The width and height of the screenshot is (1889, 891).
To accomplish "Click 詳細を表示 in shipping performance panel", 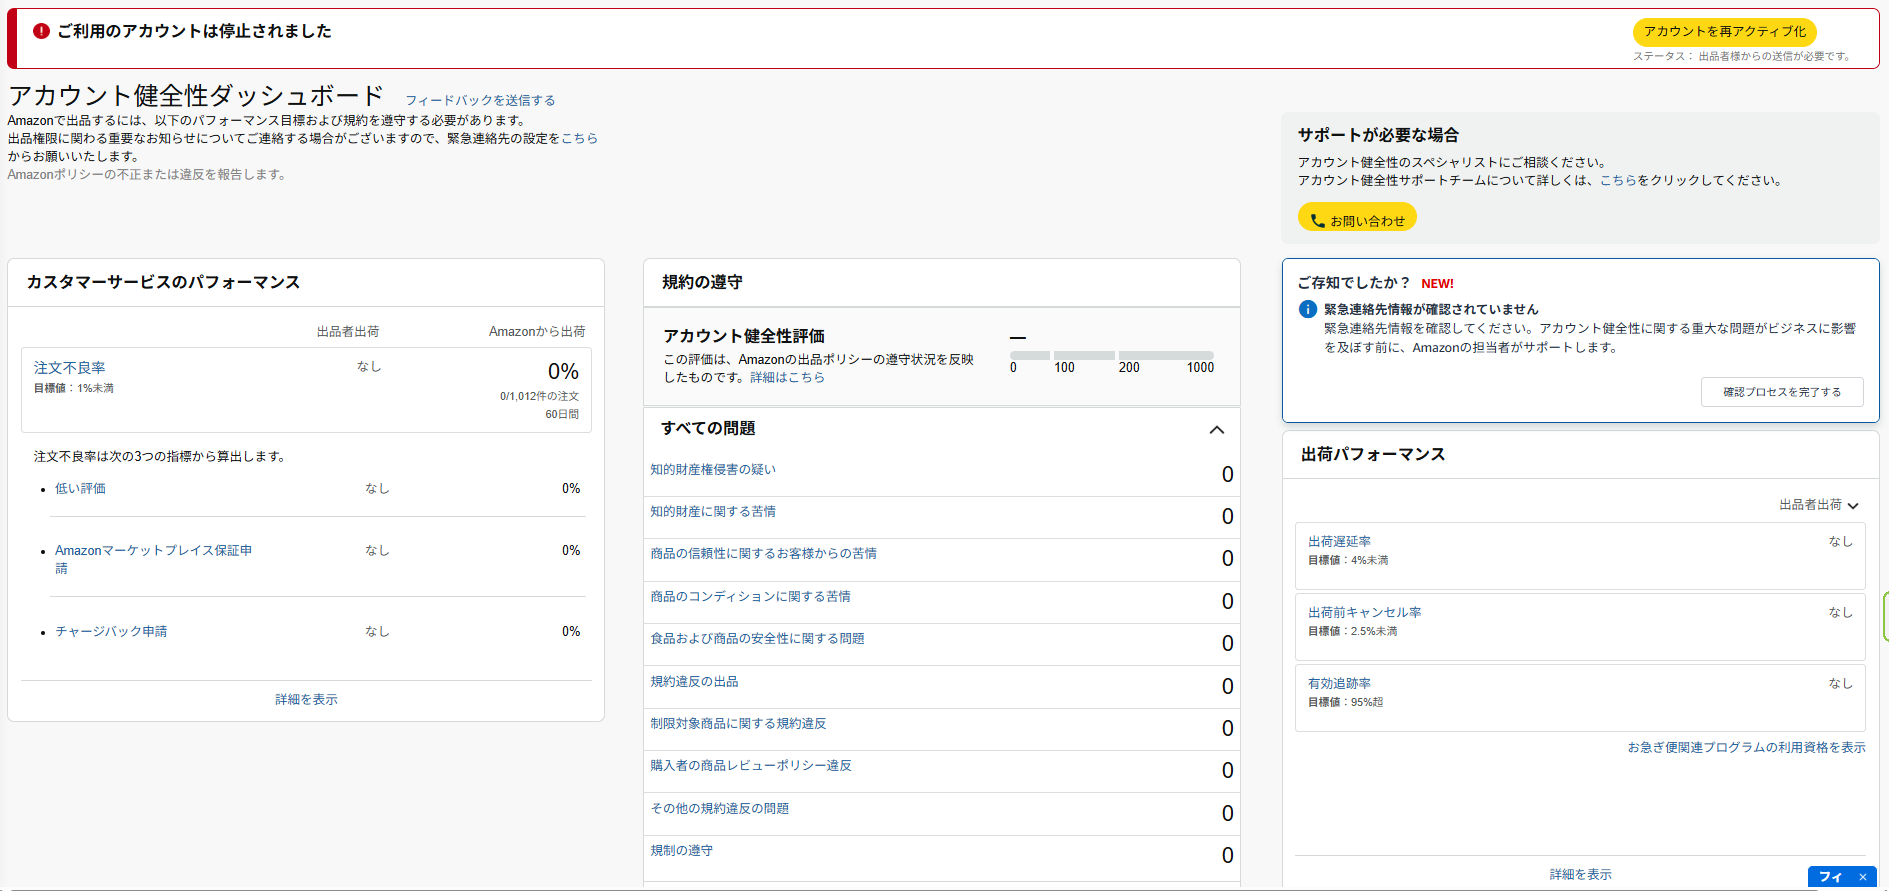I will point(1580,874).
